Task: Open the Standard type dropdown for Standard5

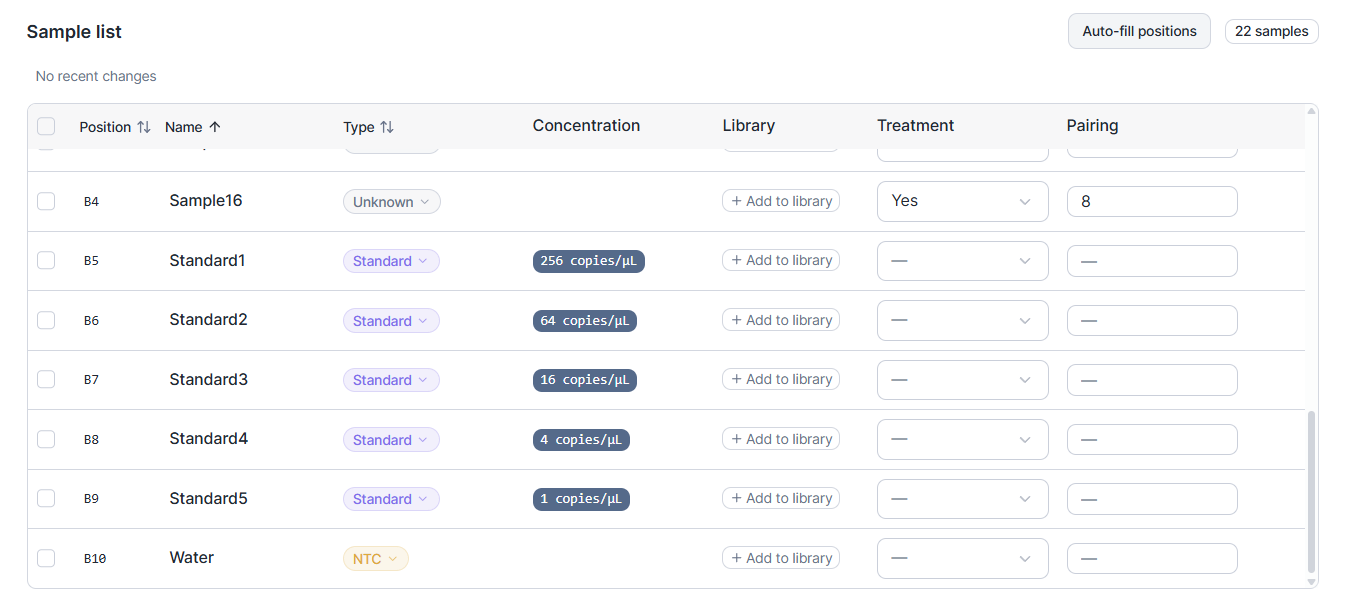Action: click(x=391, y=499)
